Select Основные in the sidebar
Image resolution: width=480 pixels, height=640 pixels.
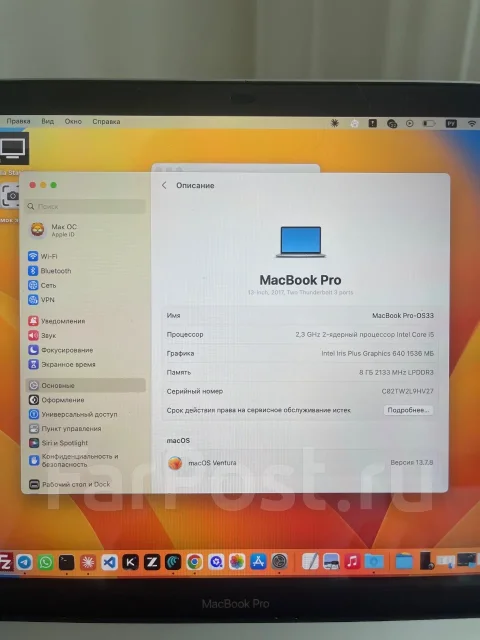tap(86, 385)
